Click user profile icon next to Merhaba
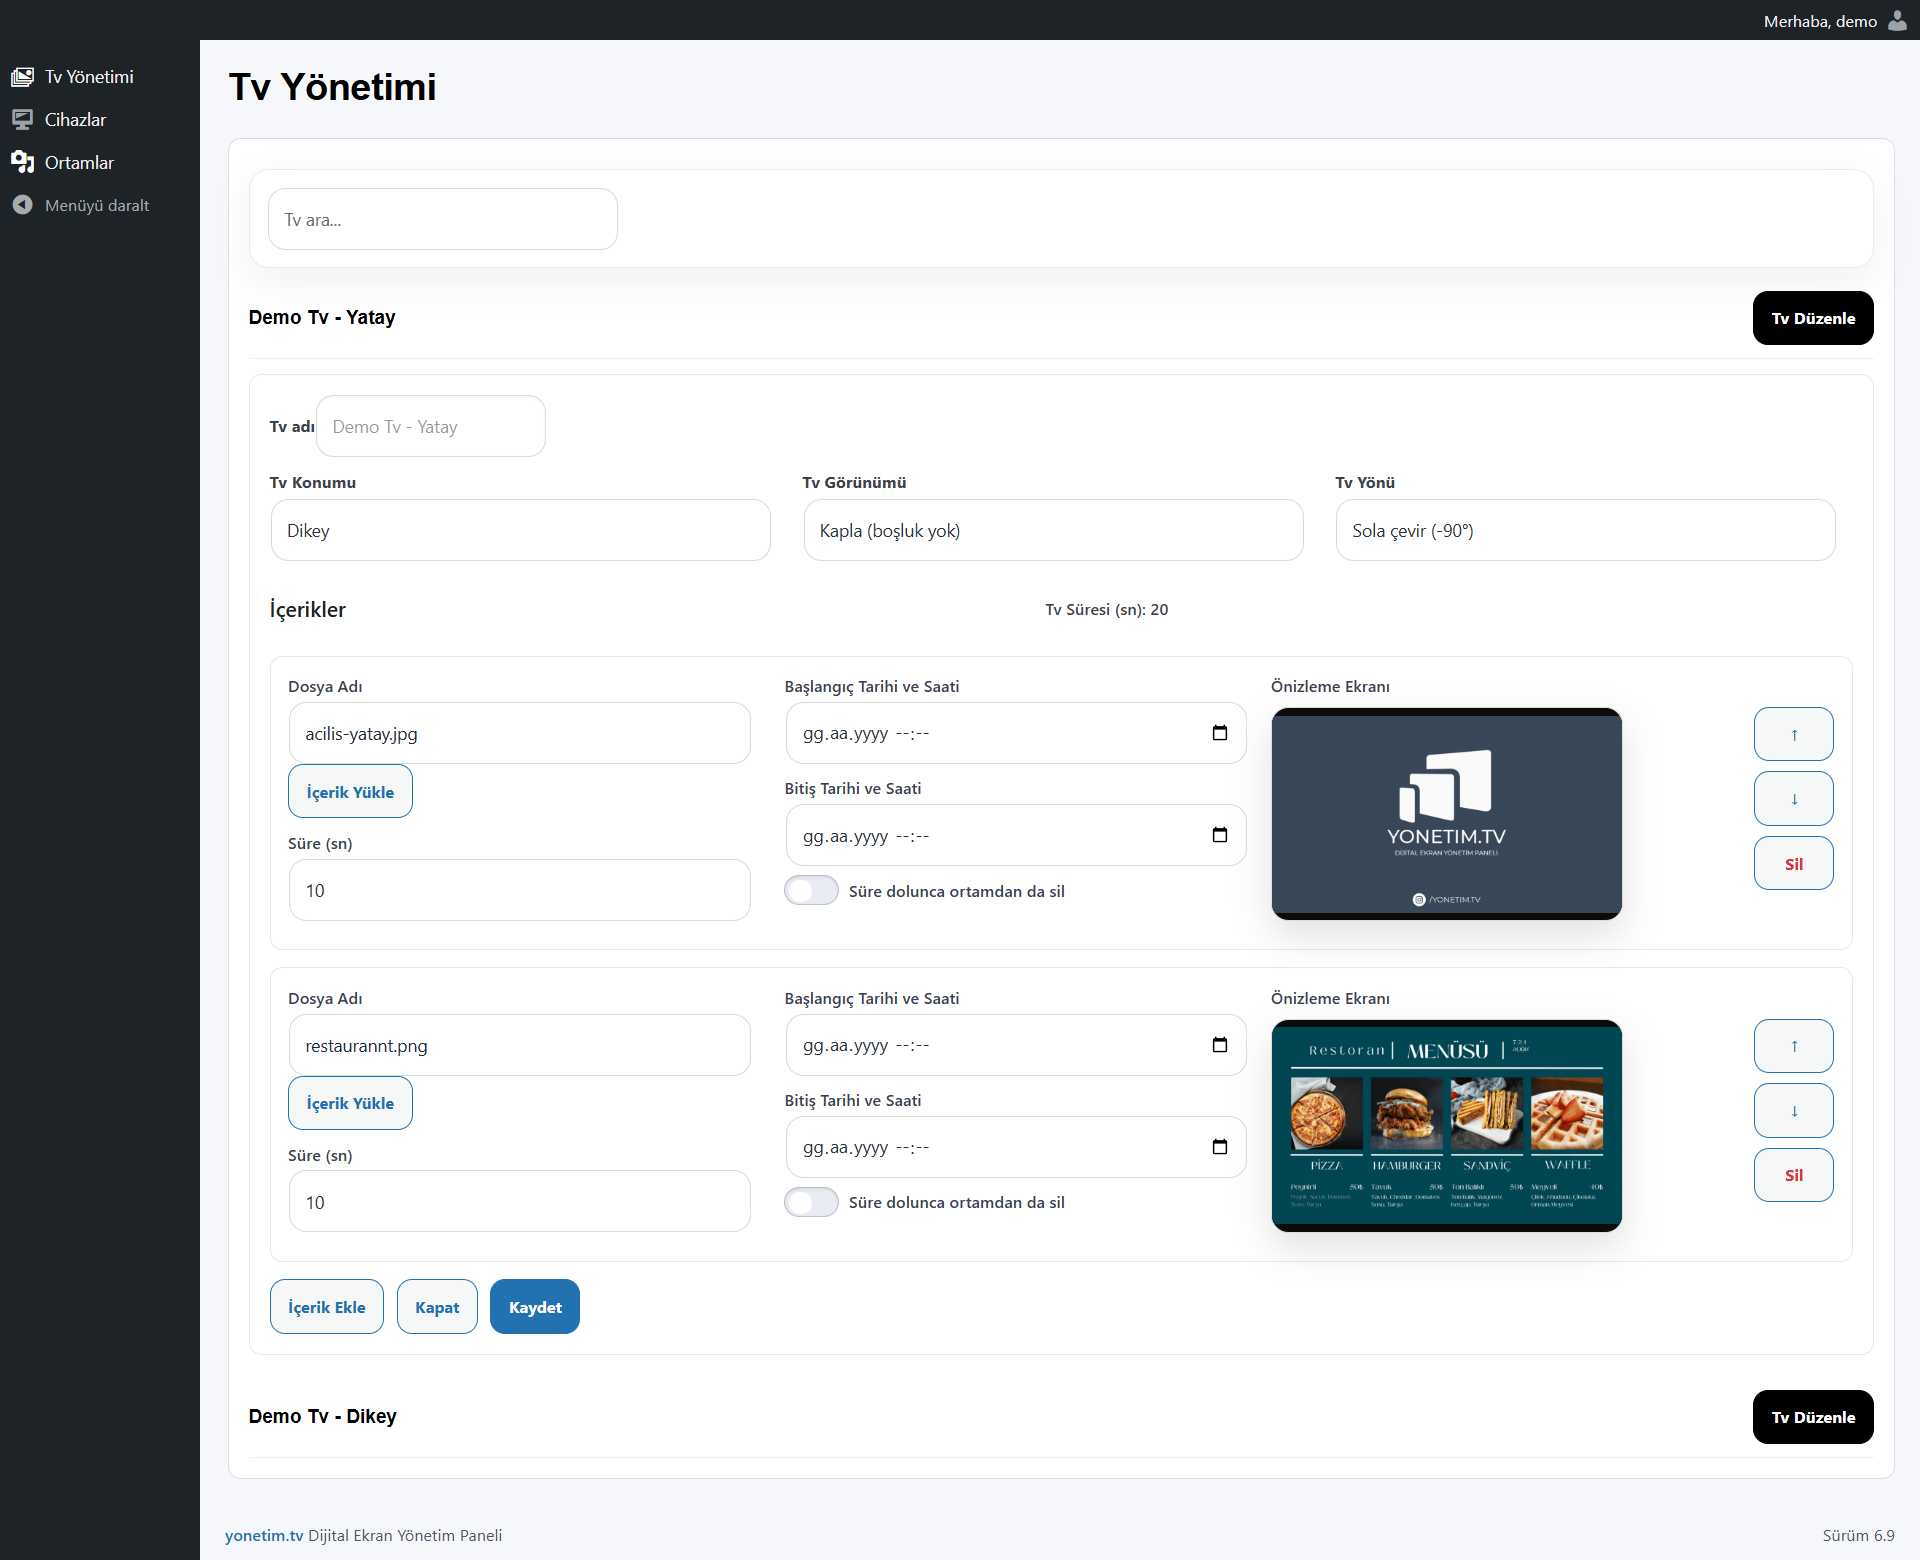 click(x=1897, y=21)
